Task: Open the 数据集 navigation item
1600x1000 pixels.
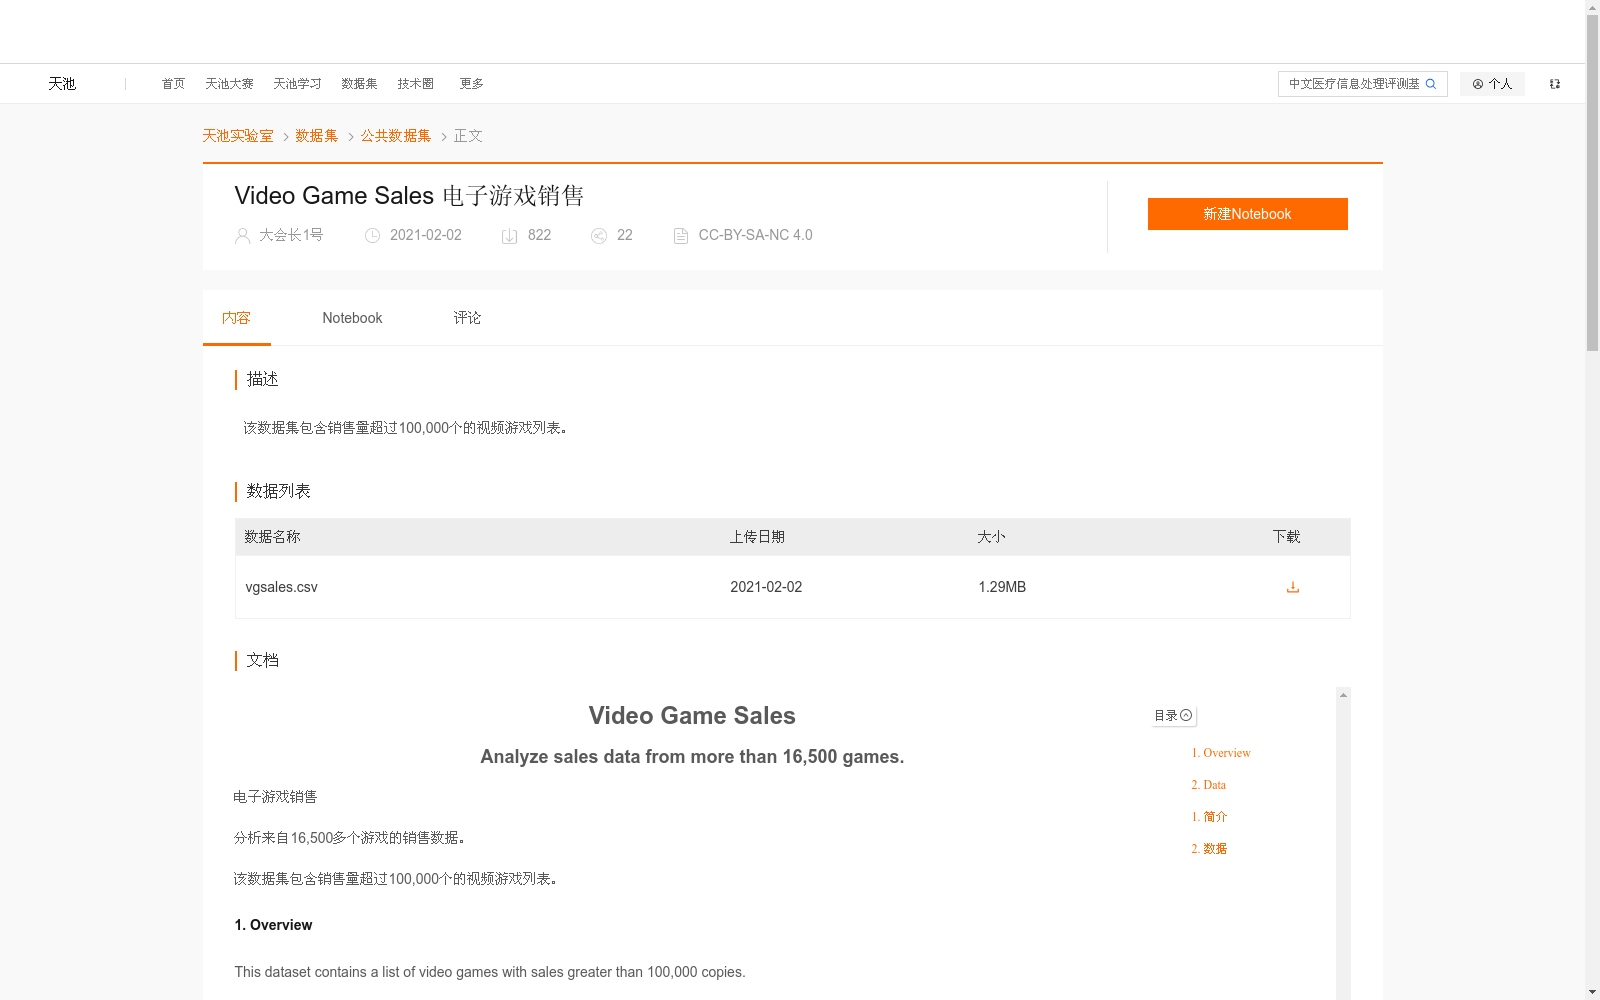Action: point(359,84)
